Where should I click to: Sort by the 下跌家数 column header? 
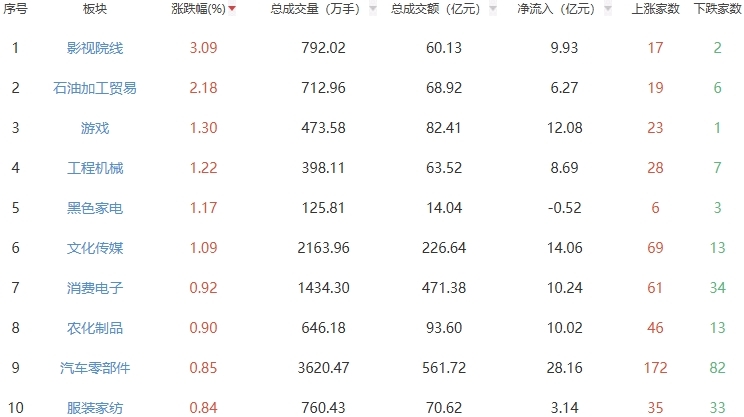[717, 9]
